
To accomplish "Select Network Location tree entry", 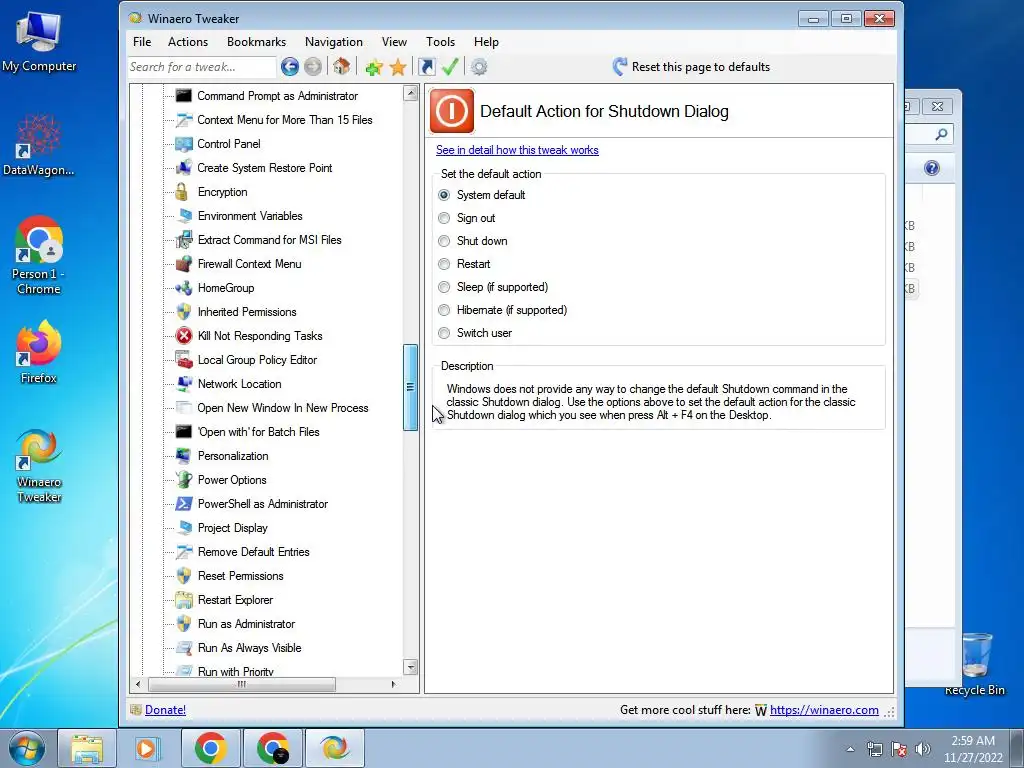I will [x=240, y=384].
